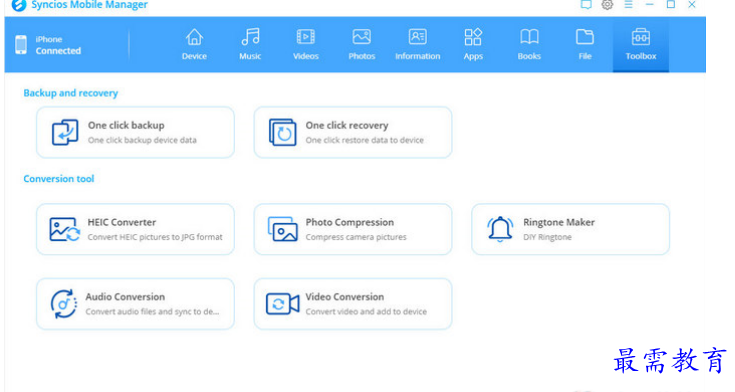Open Ringtone Maker title
735x392 pixels.
[x=559, y=222]
